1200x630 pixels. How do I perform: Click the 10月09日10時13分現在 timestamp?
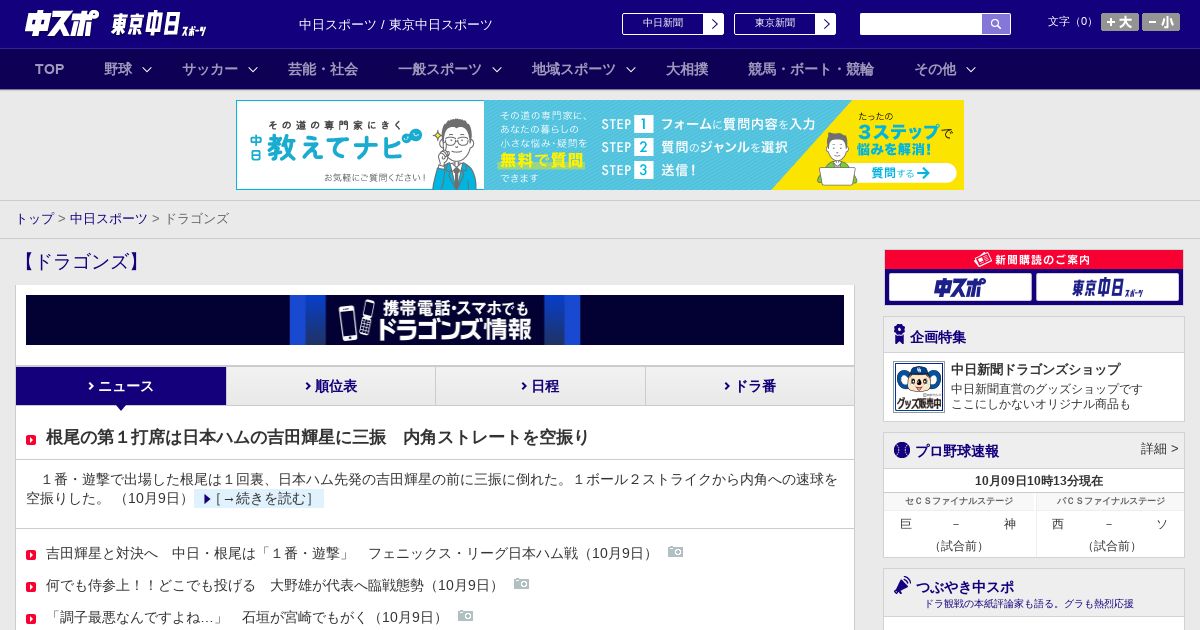coord(1039,481)
